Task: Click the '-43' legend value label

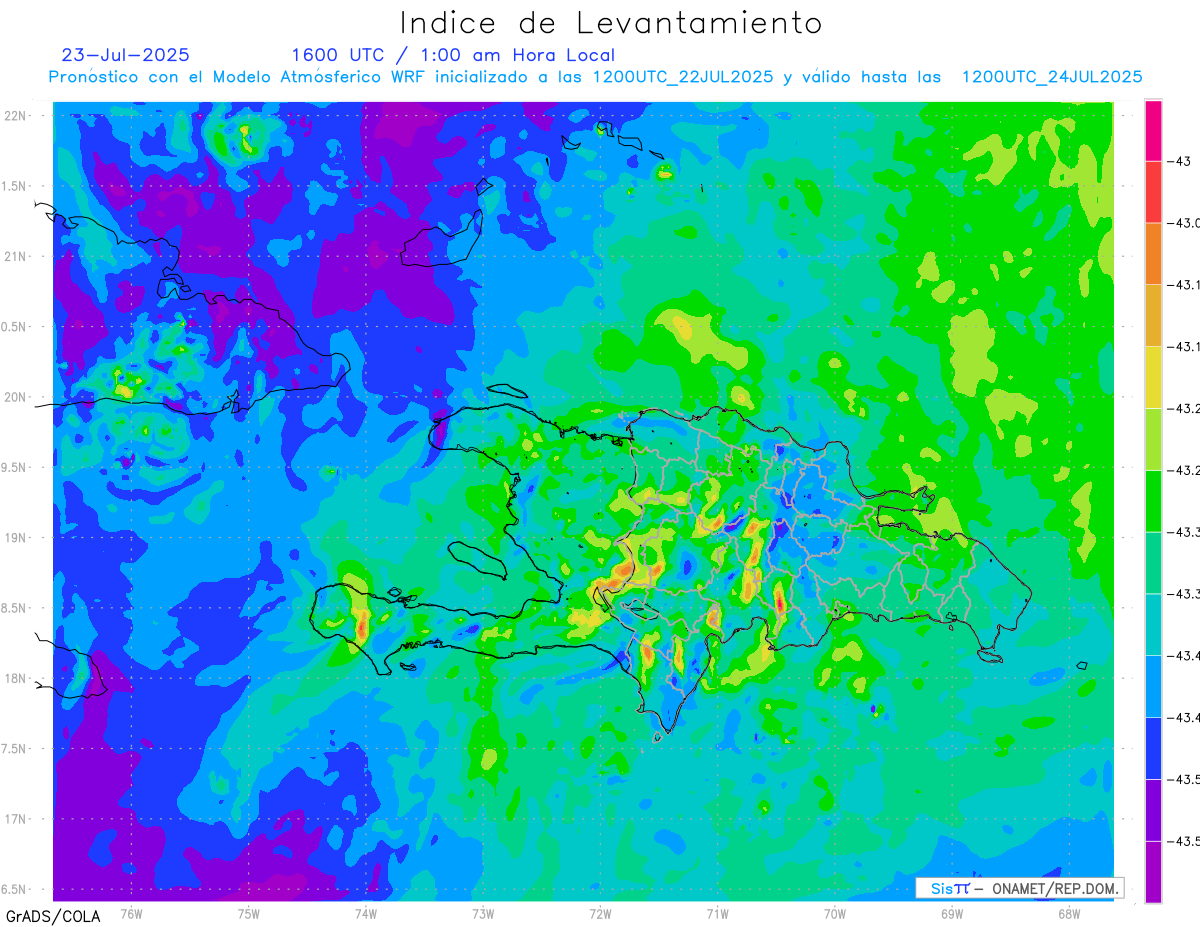Action: (x=1180, y=162)
